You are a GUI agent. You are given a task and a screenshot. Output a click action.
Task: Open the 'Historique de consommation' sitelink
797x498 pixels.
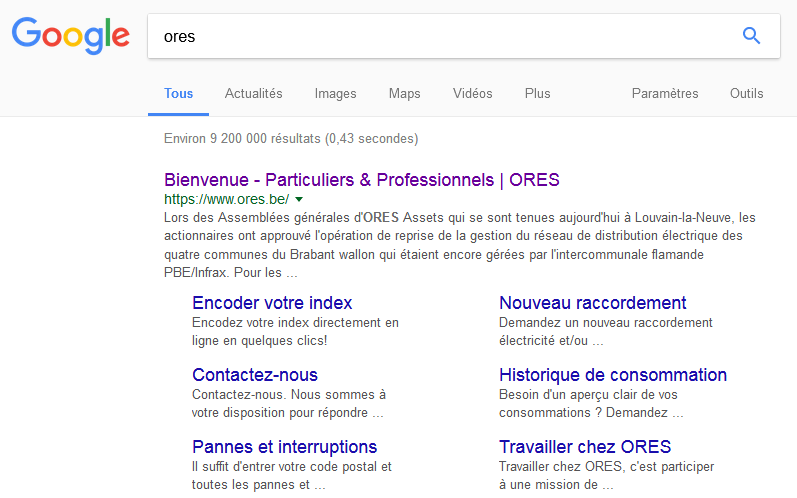pyautogui.click(x=613, y=375)
